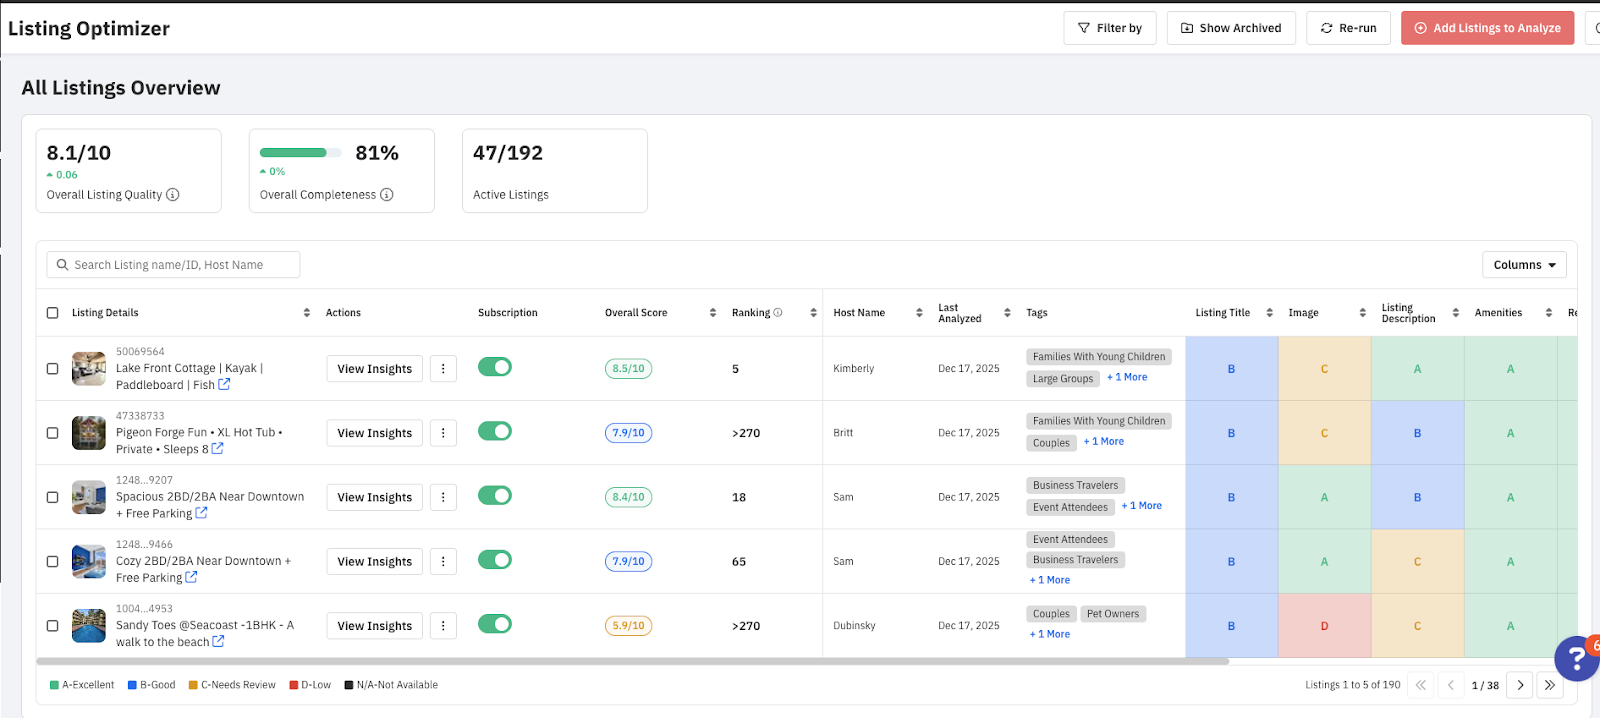Screen dimensions: 1600x718
Task: Click Add Listings to Analyze button
Action: coord(1487,28)
